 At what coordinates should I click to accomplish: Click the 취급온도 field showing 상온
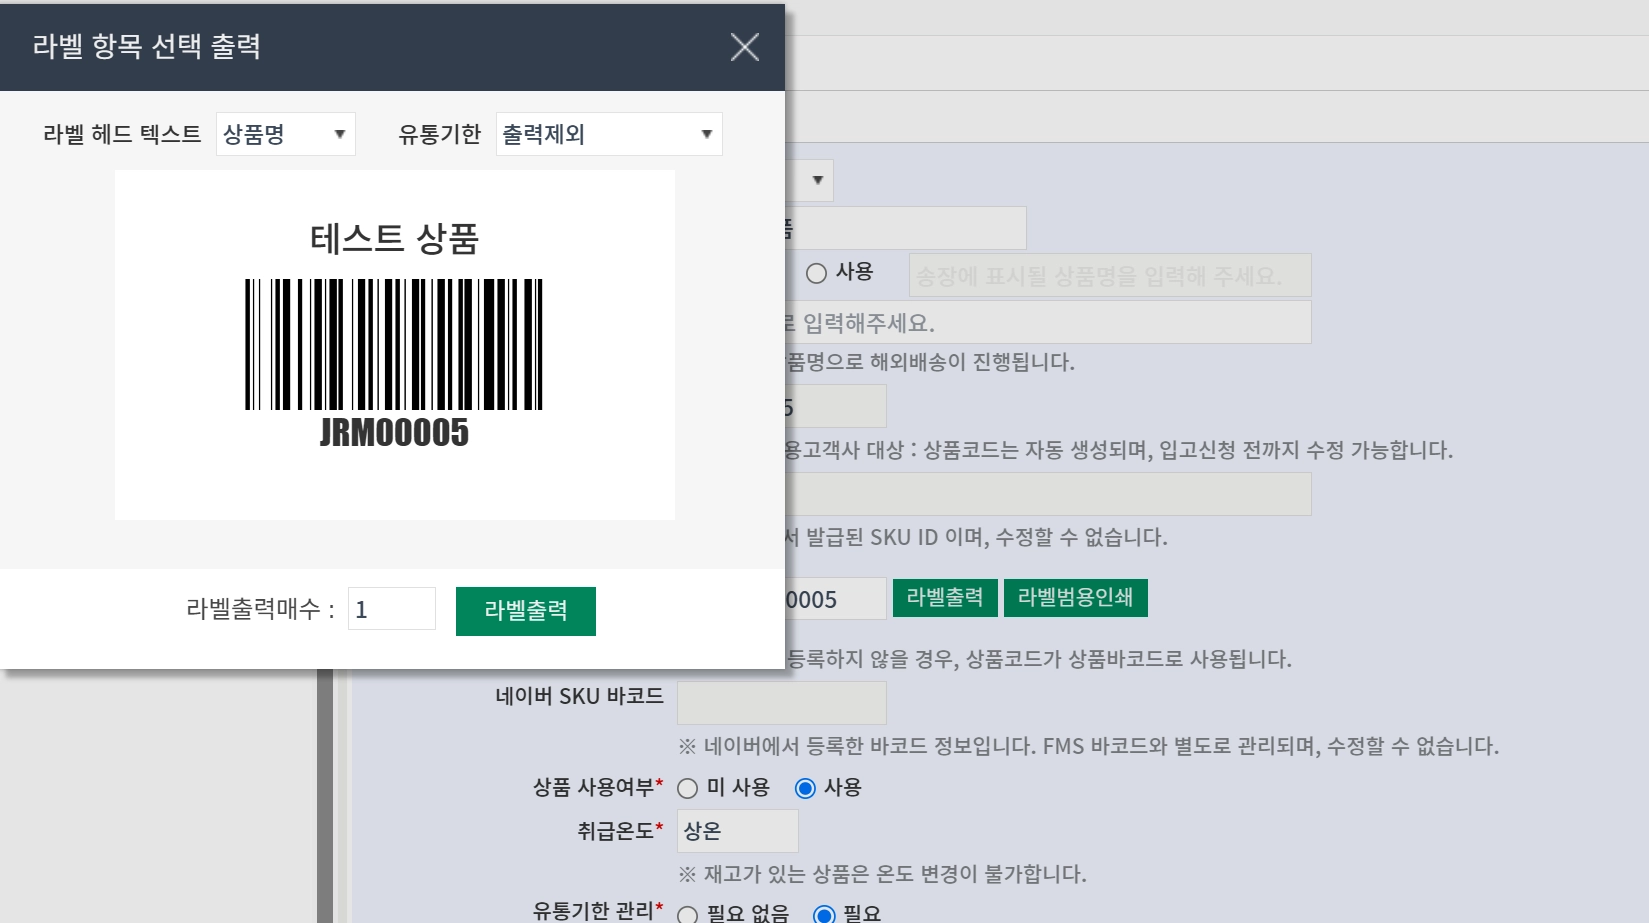pos(738,831)
